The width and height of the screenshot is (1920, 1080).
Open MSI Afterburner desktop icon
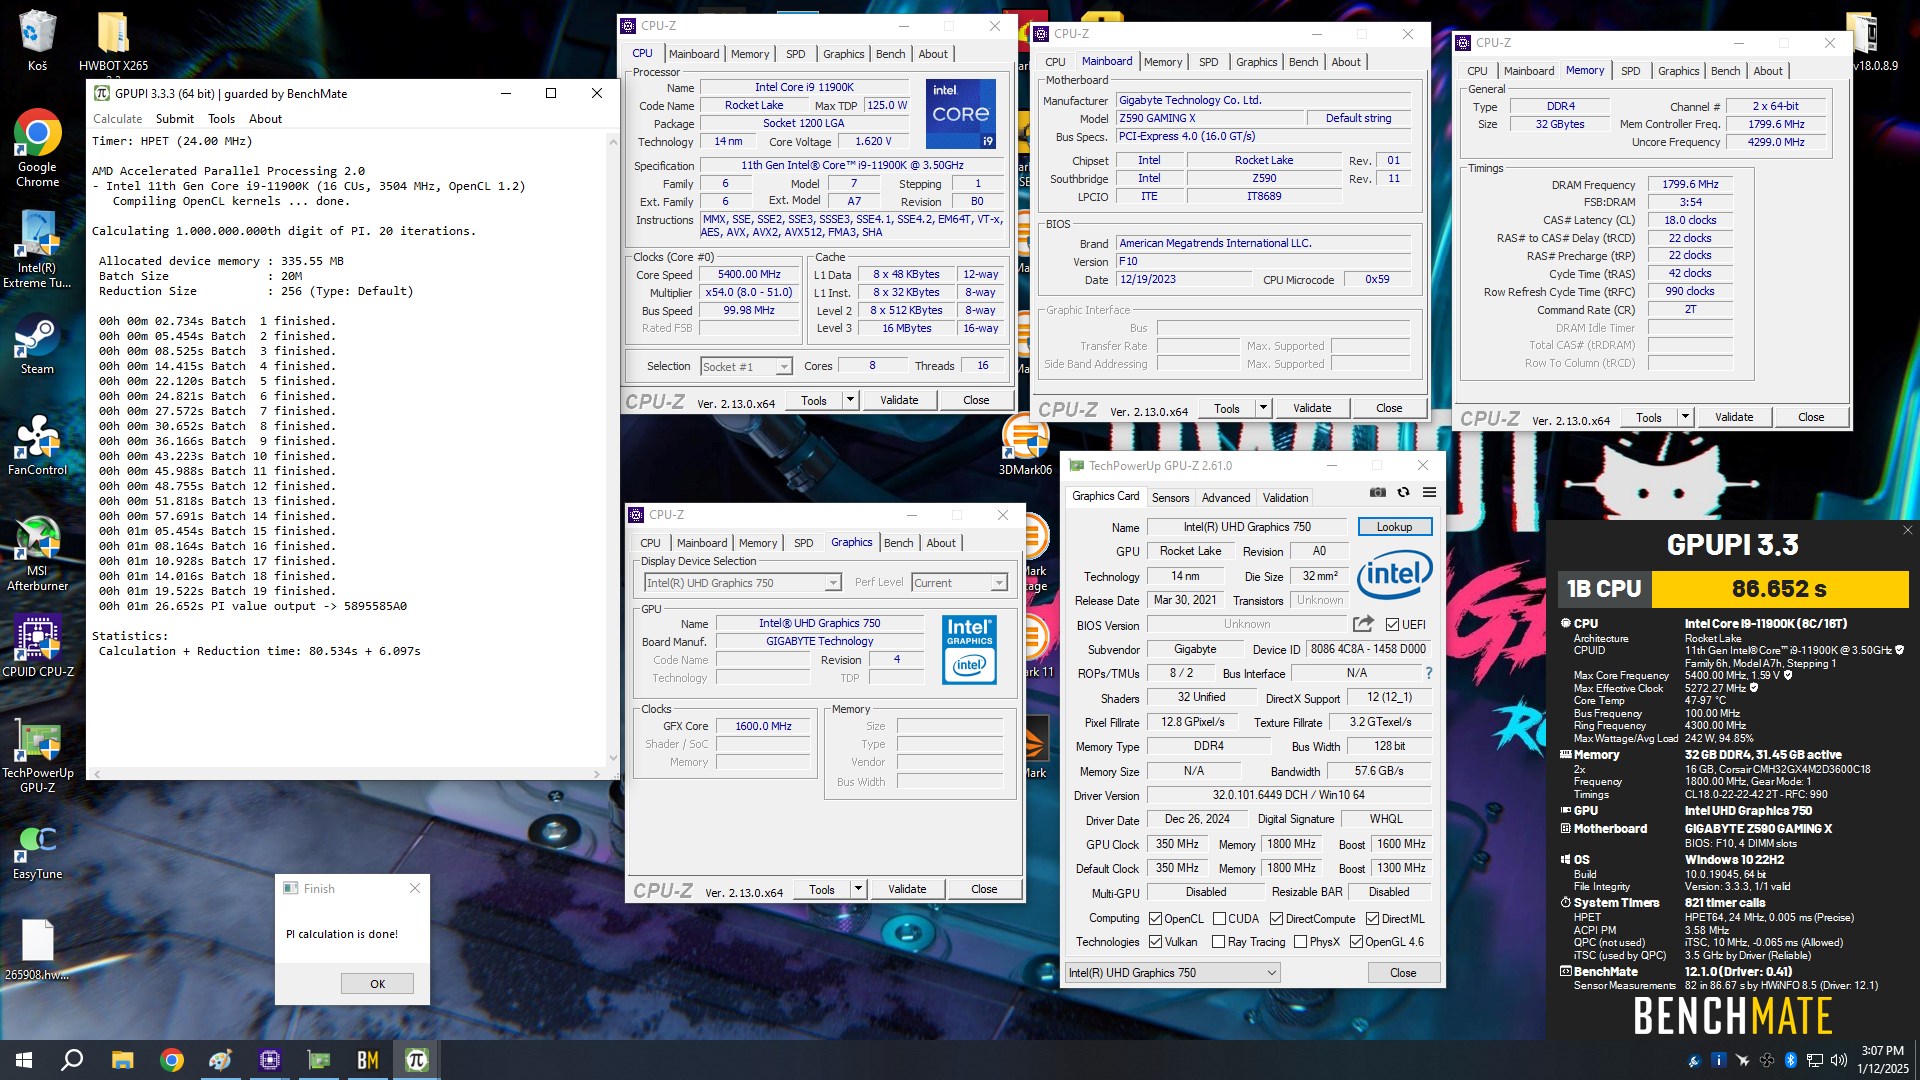coord(37,554)
